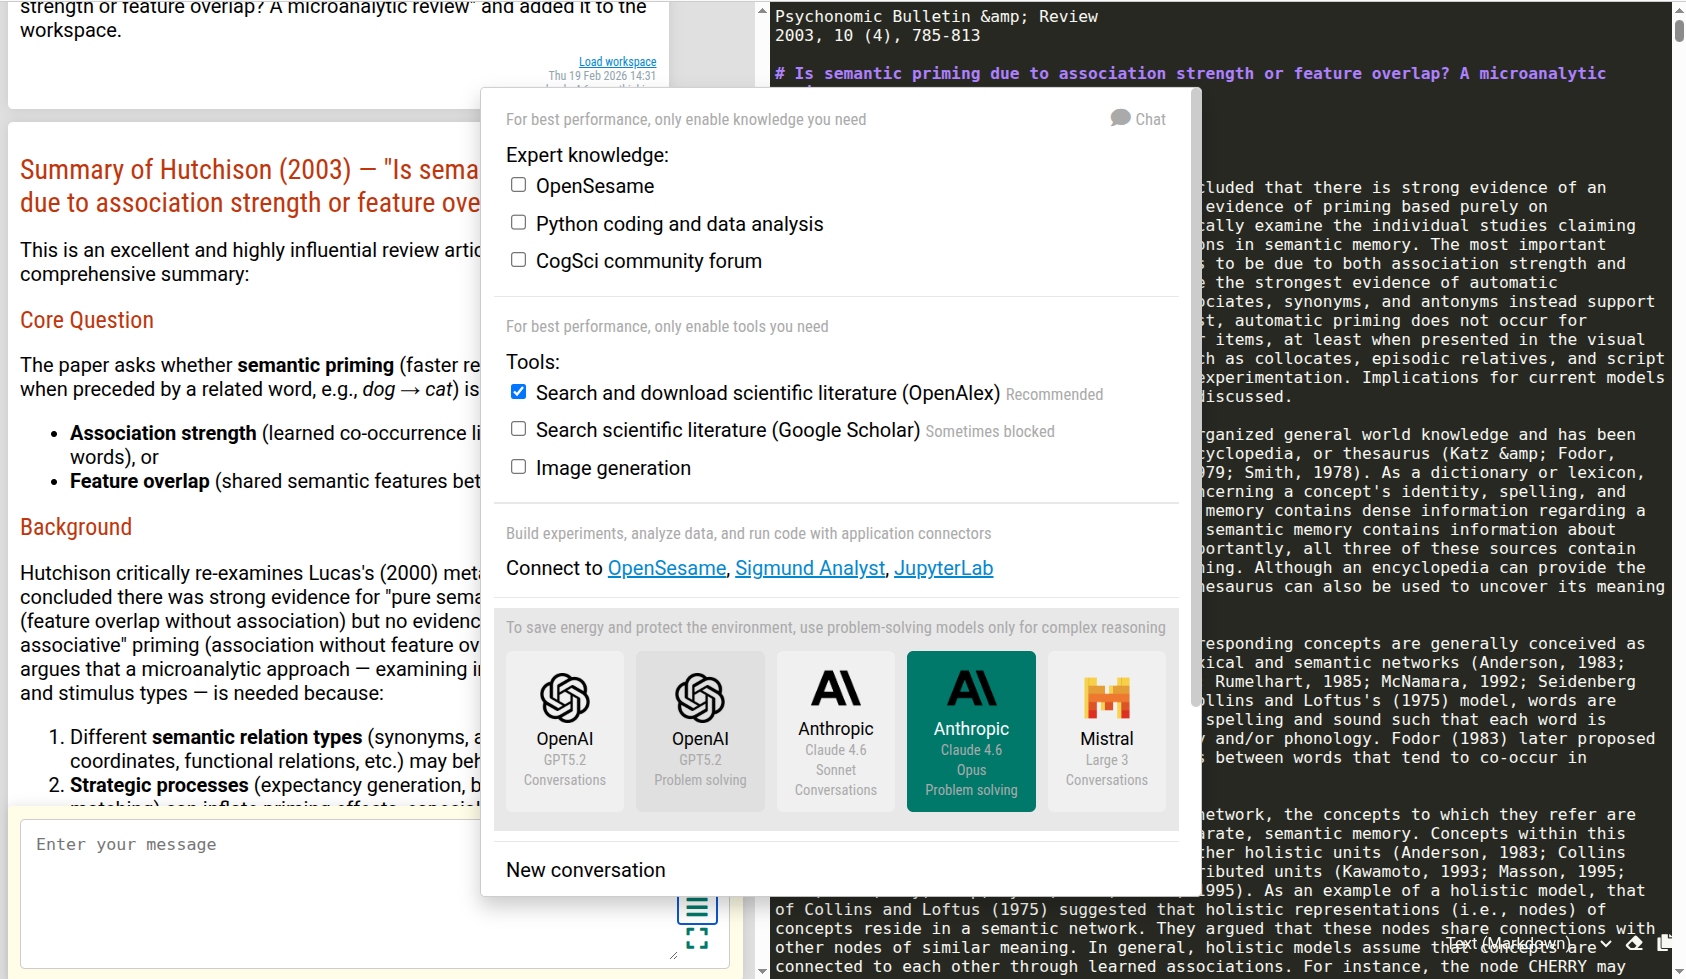Select OpenAI GPT5.2 Conversations model
Screen dimensions: 1686x979
565,731
